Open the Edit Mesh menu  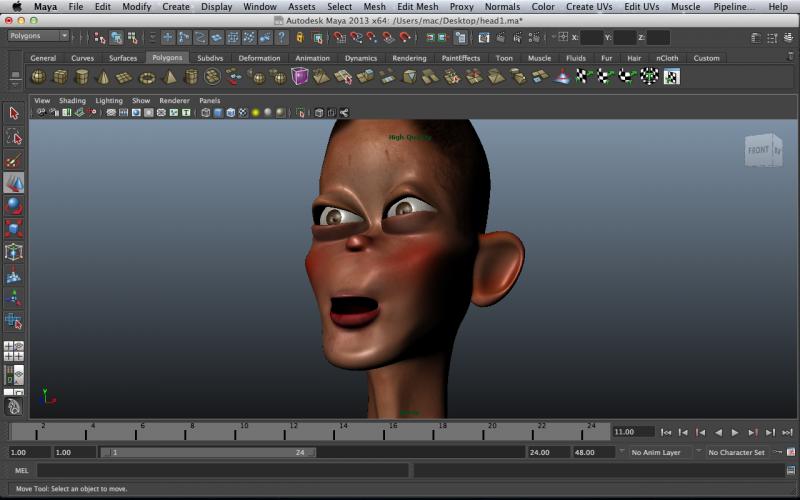[417, 7]
